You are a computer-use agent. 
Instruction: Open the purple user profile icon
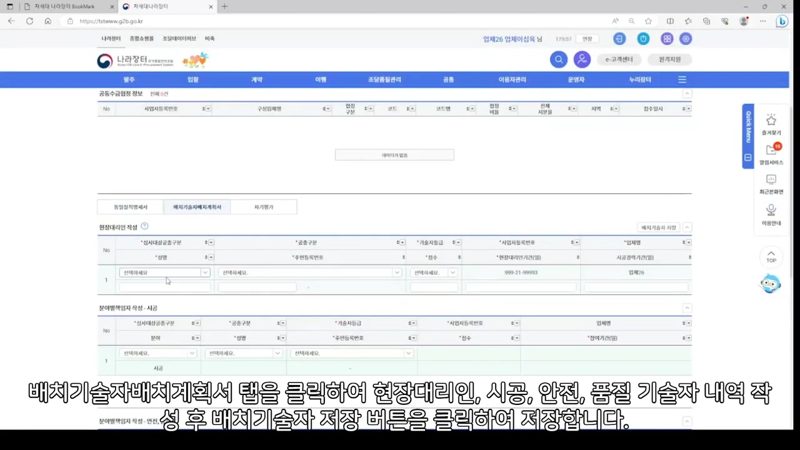point(582,60)
